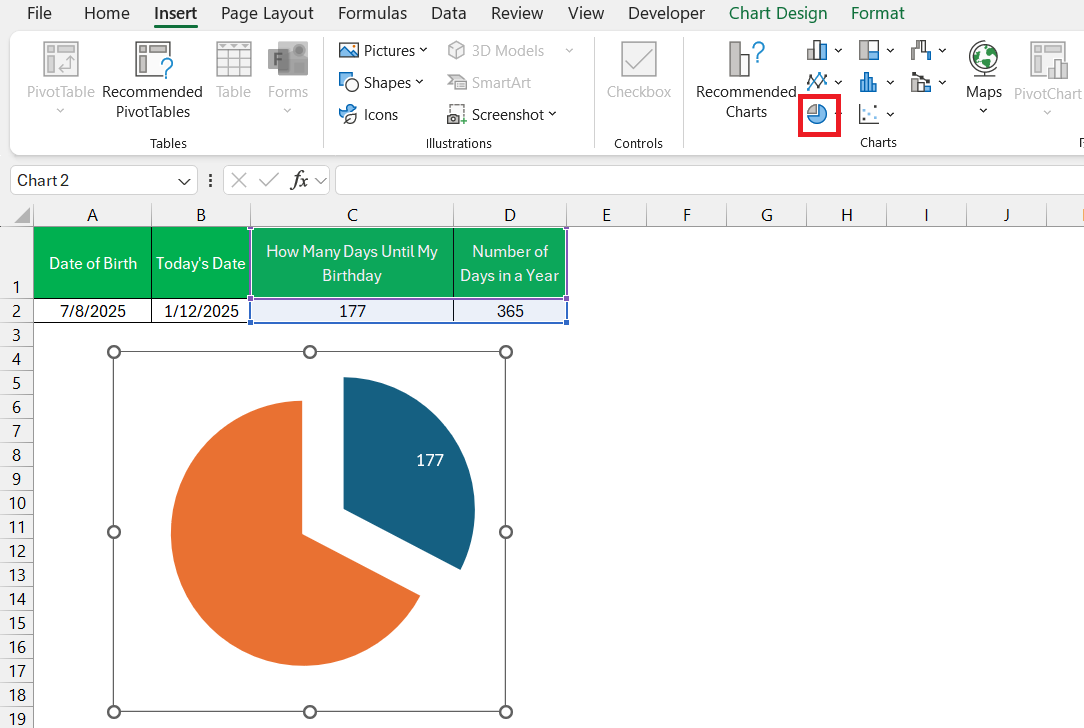Switch to the Review tab
1084x728 pixels.
[x=516, y=13]
